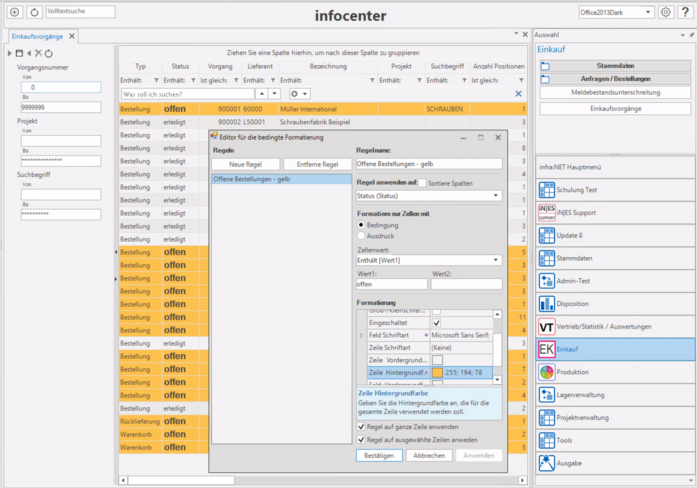Click the Neue Regel button

click(x=245, y=164)
